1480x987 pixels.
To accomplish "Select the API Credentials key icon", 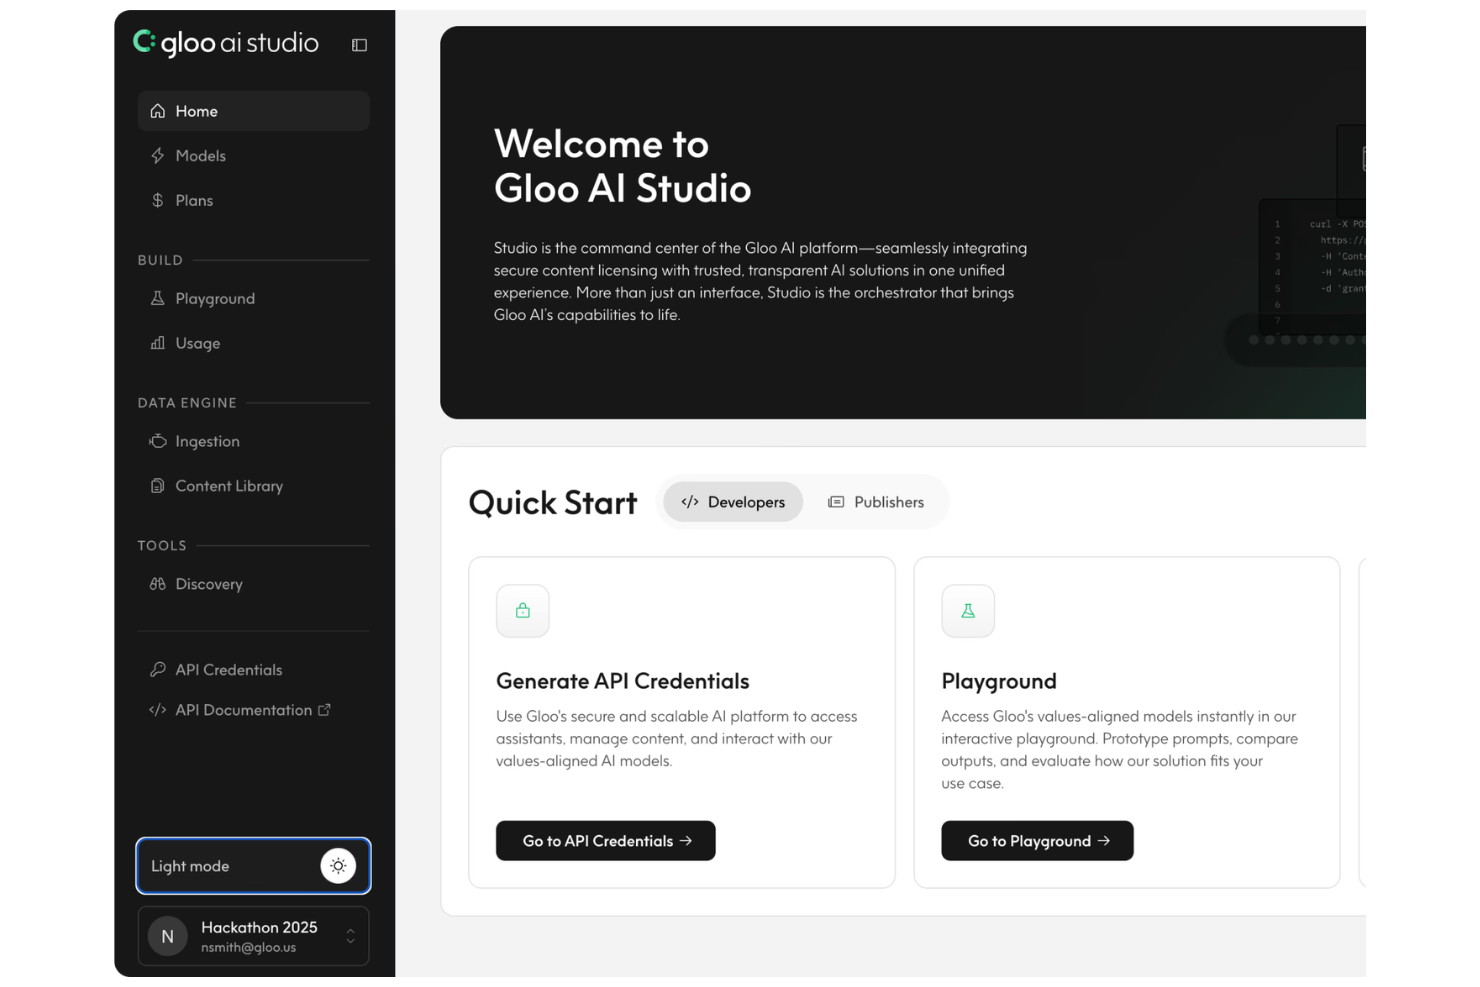I will point(158,669).
